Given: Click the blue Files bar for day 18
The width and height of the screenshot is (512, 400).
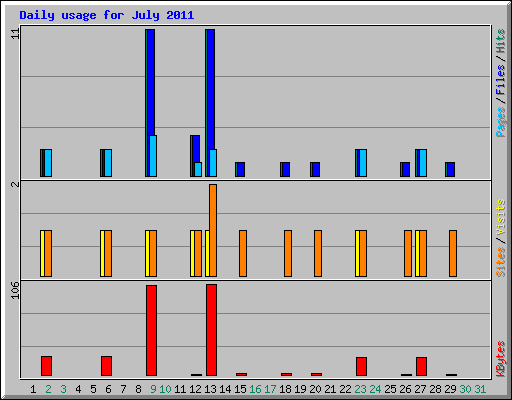Looking at the screenshot, I should click(286, 169).
